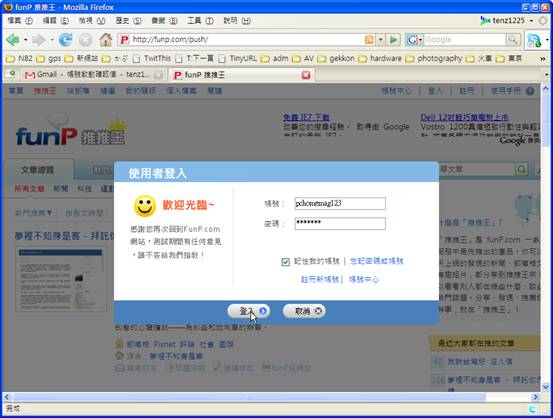Open the File (F) menu

(20, 21)
